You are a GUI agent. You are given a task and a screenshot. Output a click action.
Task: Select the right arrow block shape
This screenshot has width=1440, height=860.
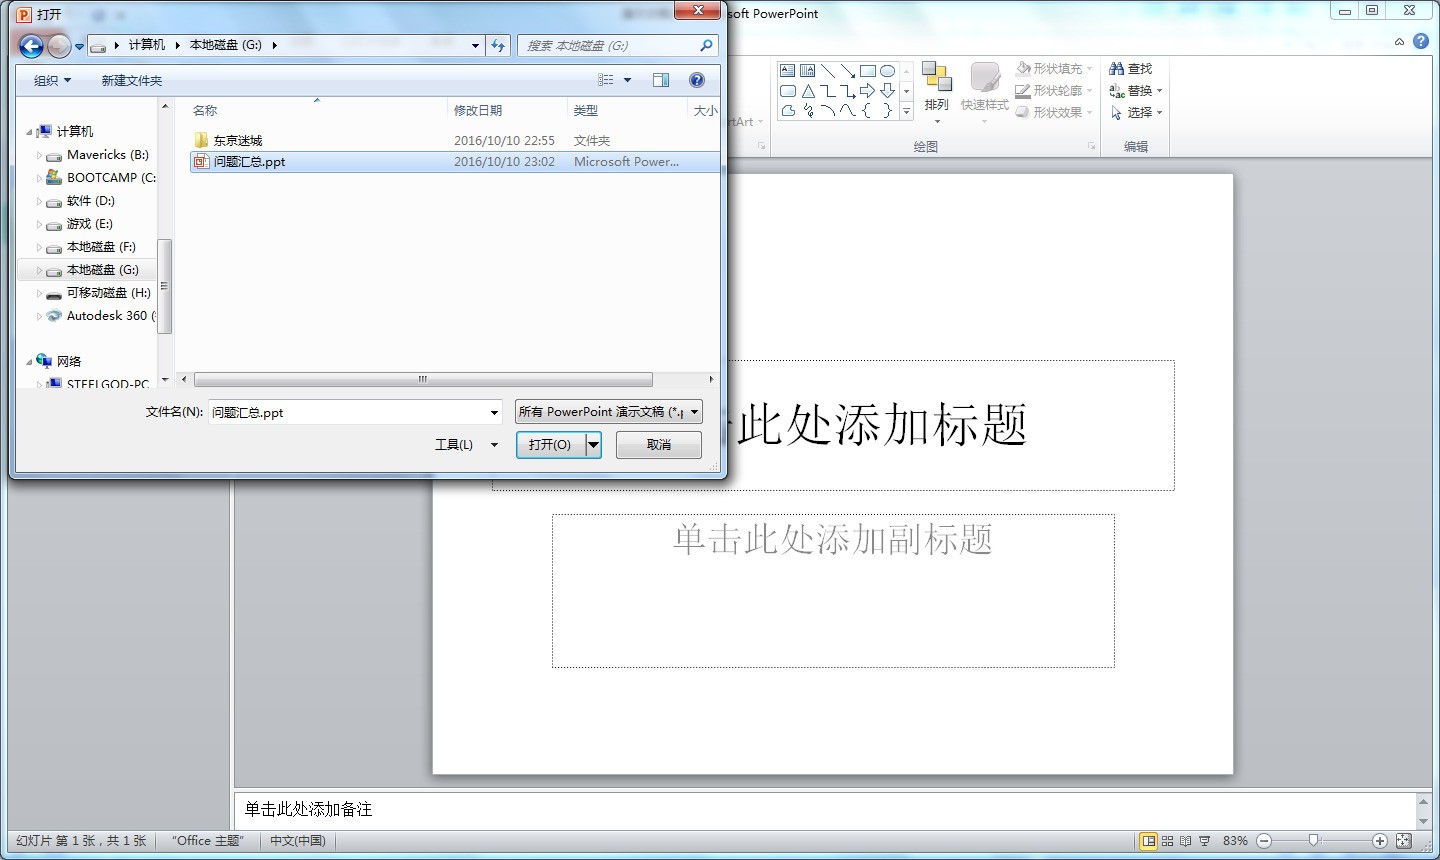coord(868,91)
